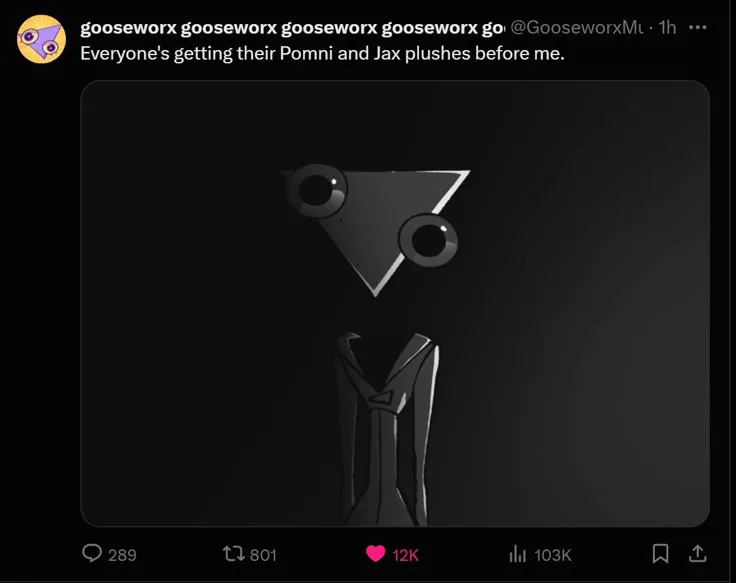
Task: Open the gooseworx profile avatar
Action: click(41, 39)
